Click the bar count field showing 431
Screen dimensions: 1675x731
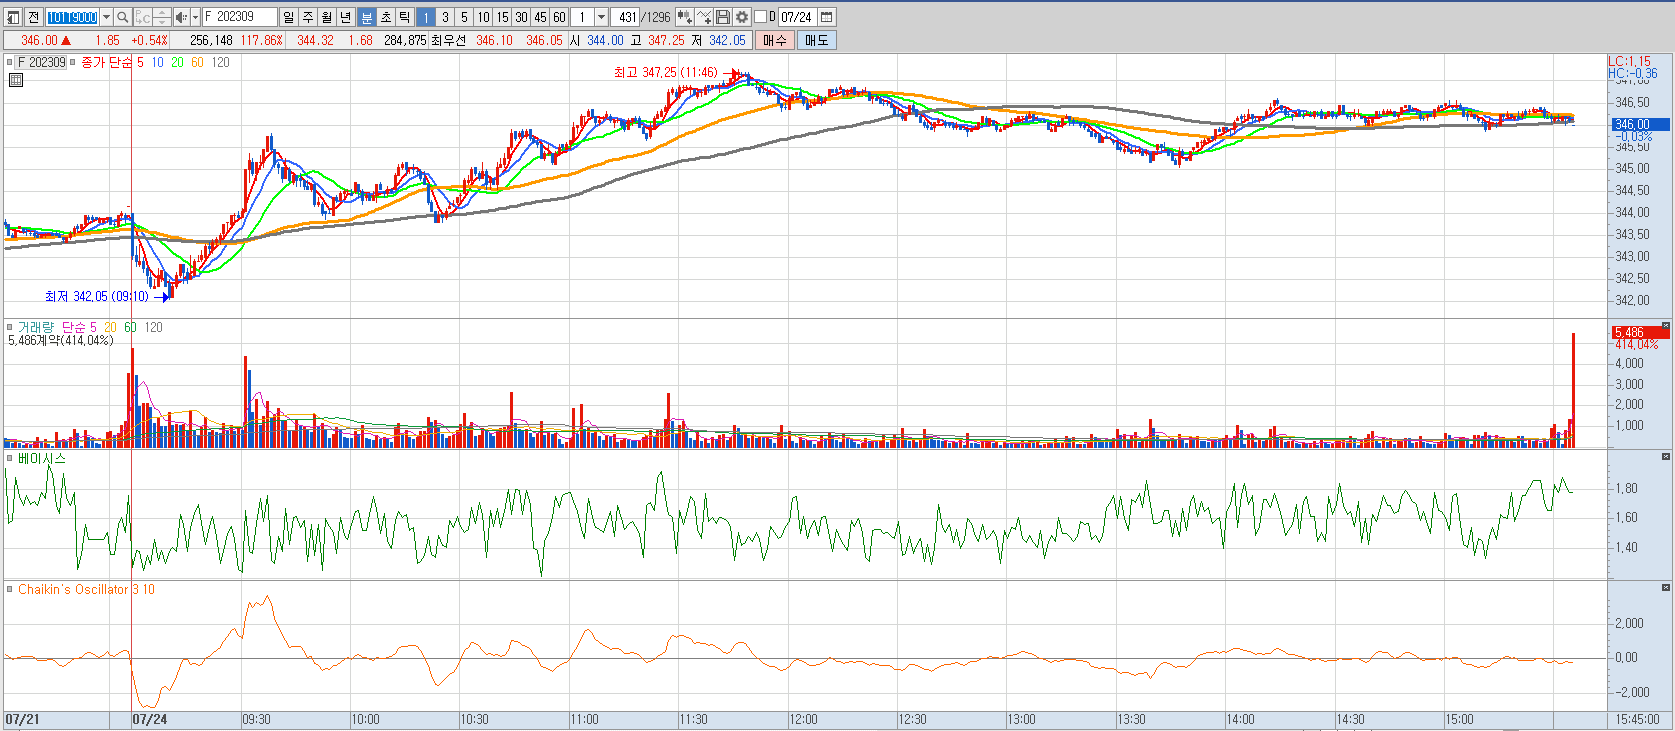(625, 17)
